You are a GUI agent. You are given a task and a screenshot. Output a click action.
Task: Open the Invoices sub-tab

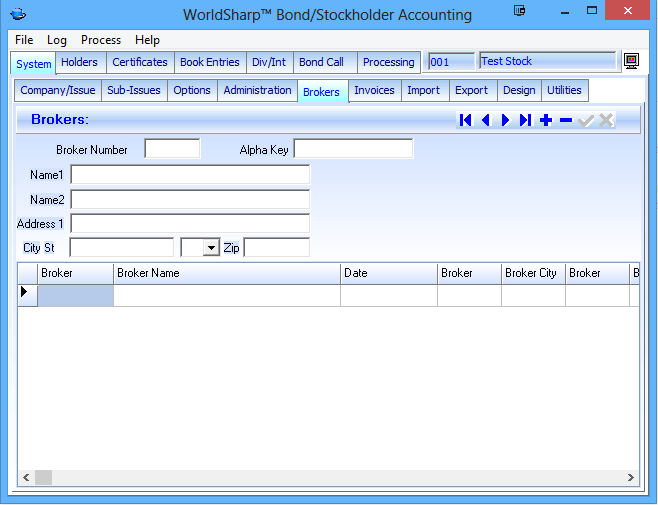(374, 90)
